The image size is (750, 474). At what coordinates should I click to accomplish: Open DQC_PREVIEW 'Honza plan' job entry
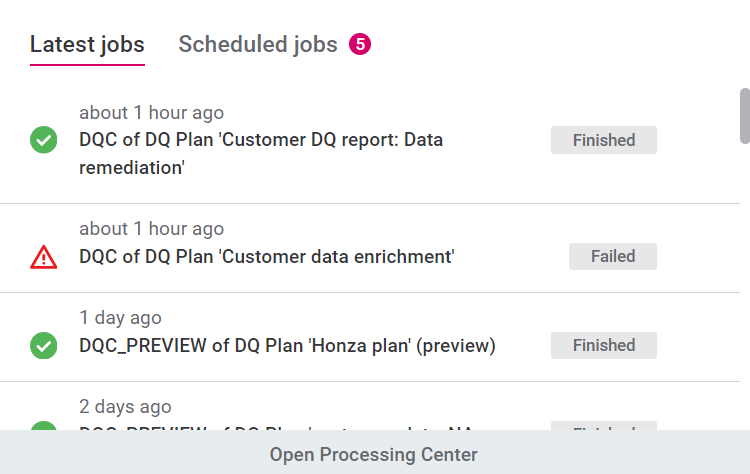coord(287,346)
